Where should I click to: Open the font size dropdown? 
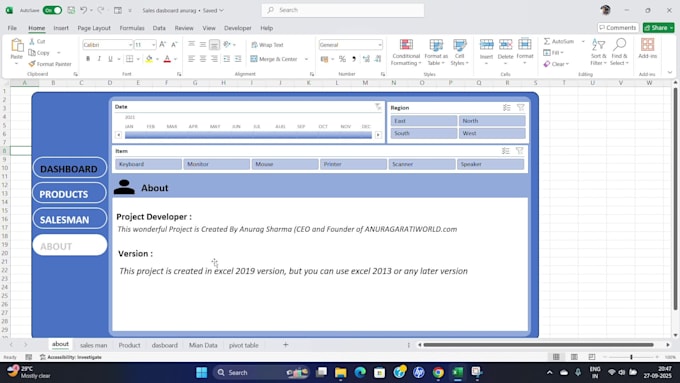(x=154, y=45)
